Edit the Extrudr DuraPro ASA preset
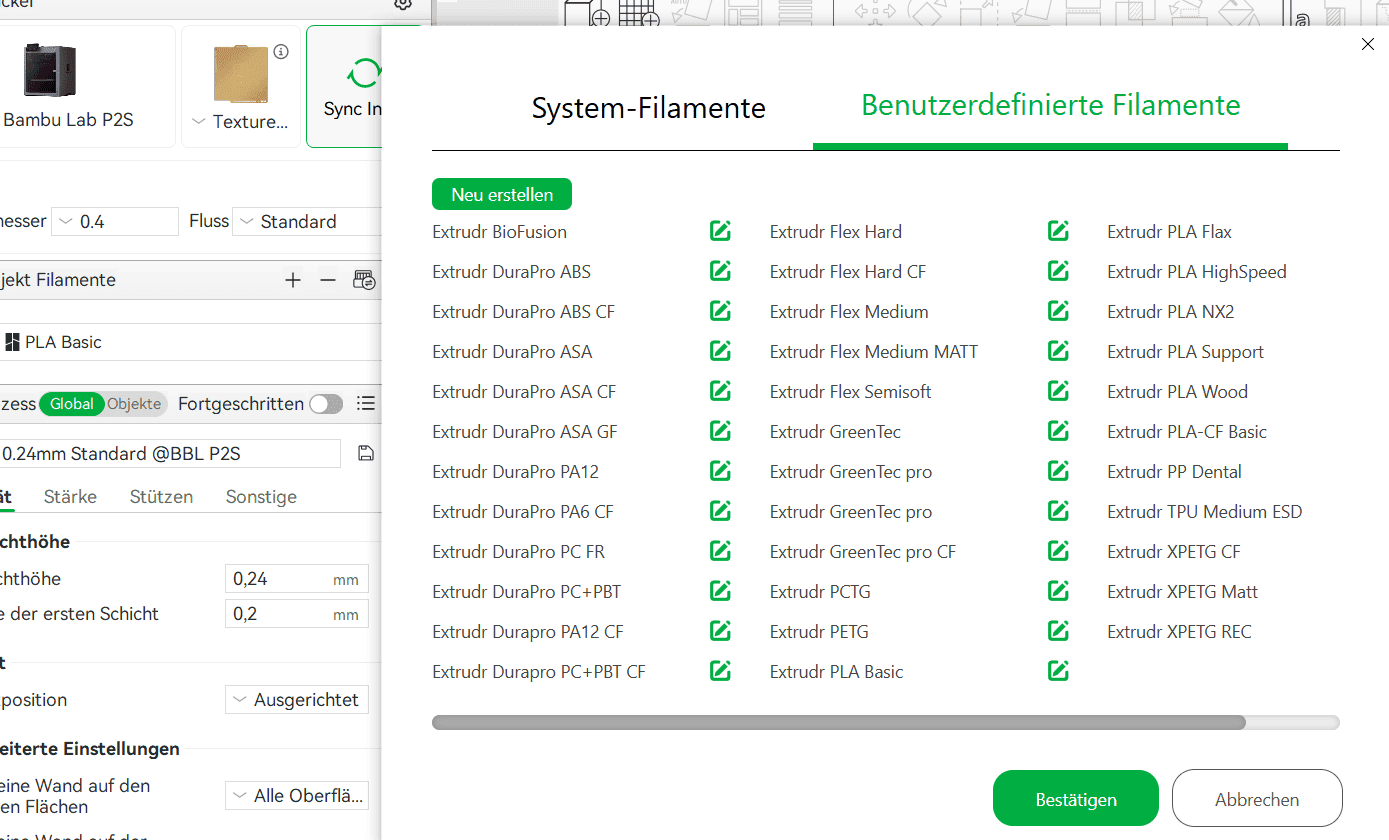Screen dimensions: 1389x840 720,351
